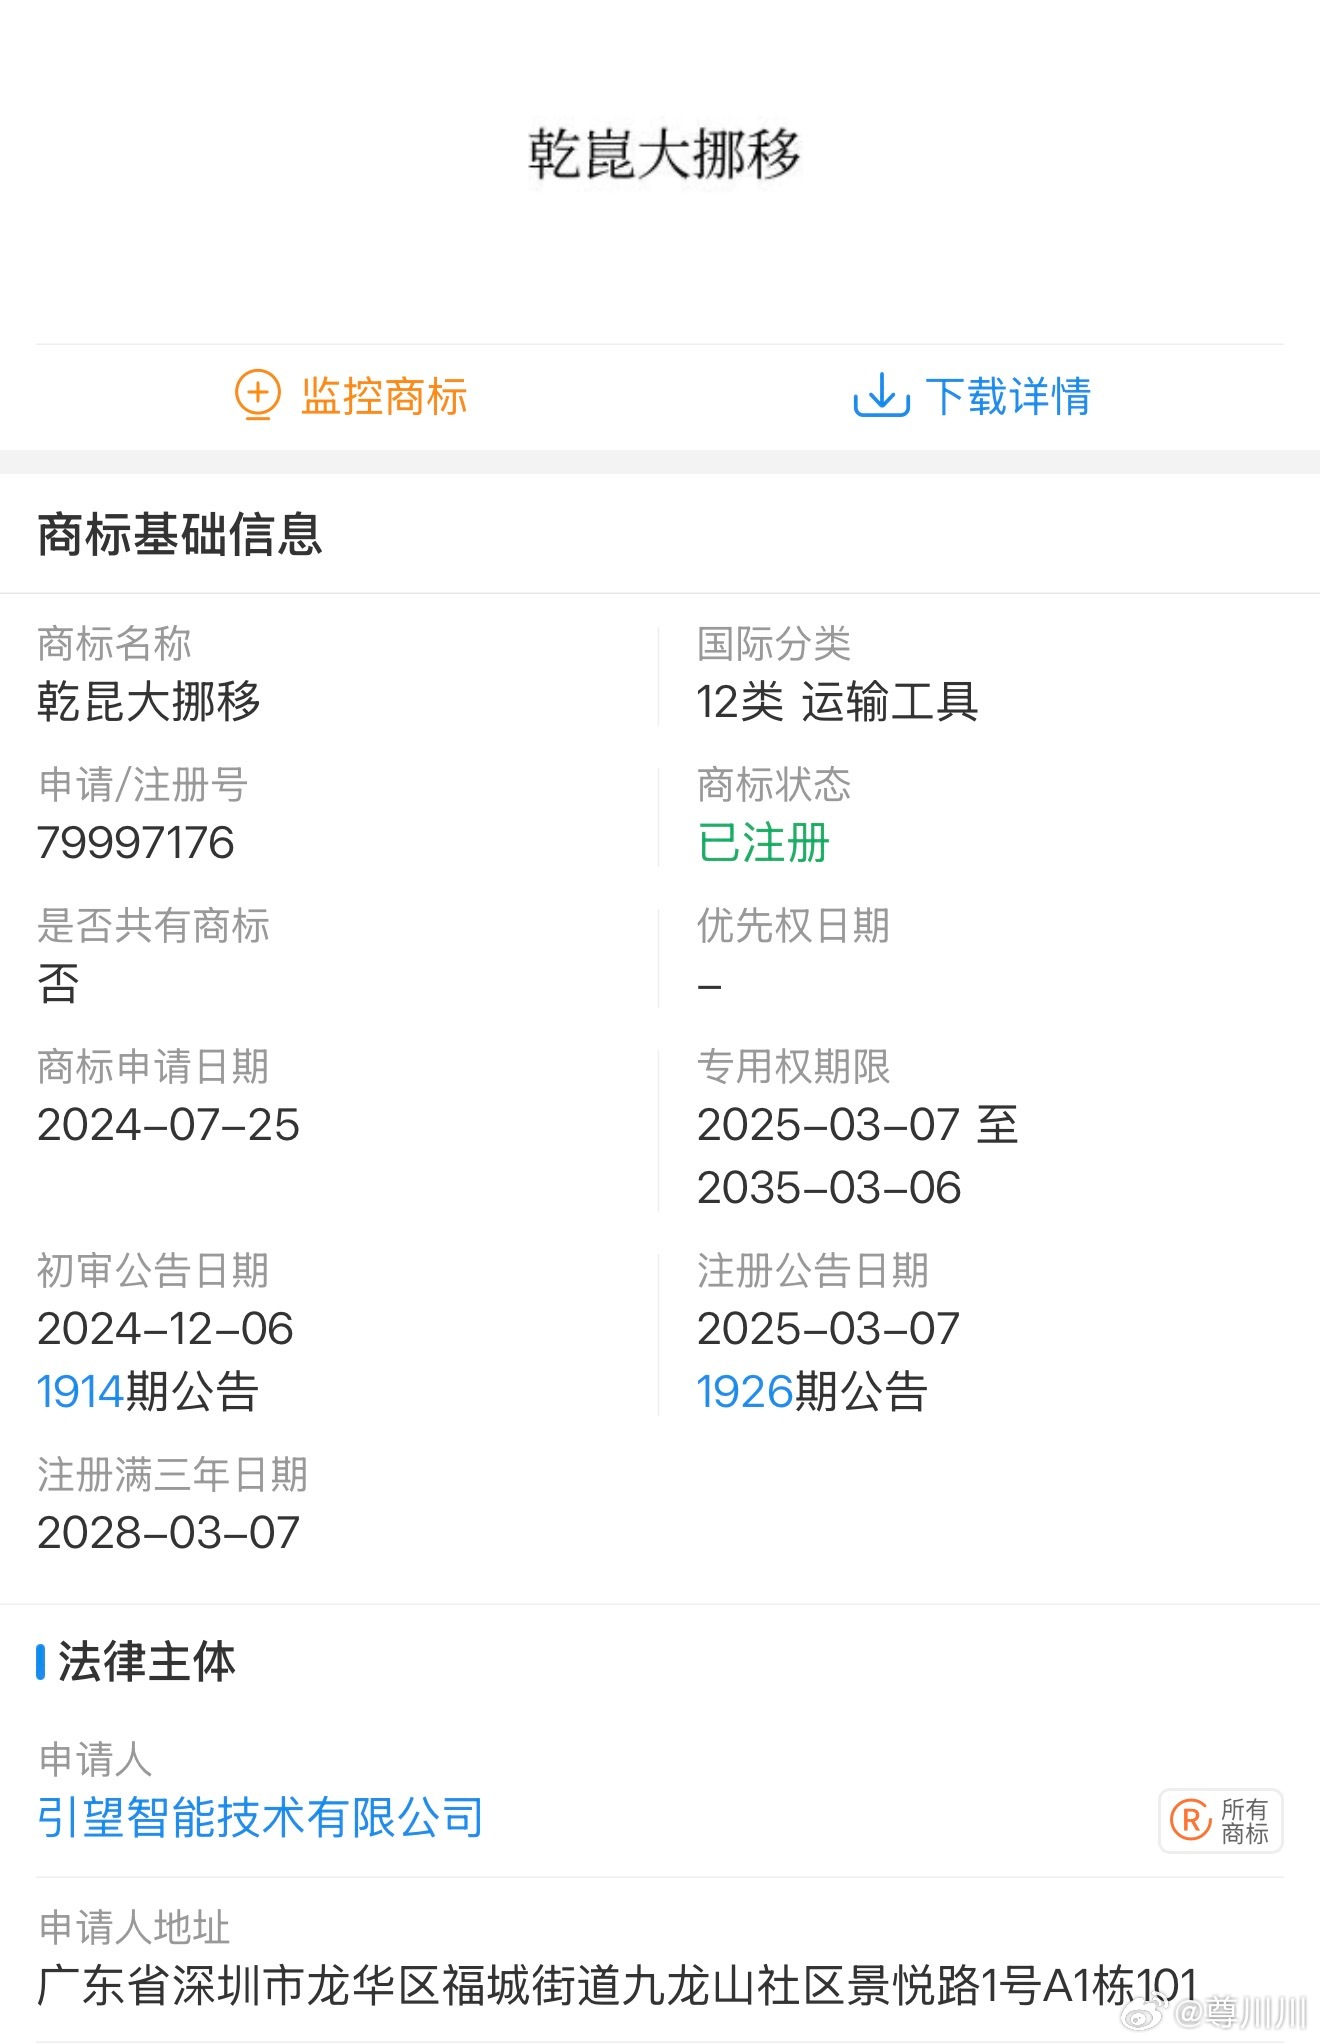Click the blue download arrow icon

pos(881,396)
